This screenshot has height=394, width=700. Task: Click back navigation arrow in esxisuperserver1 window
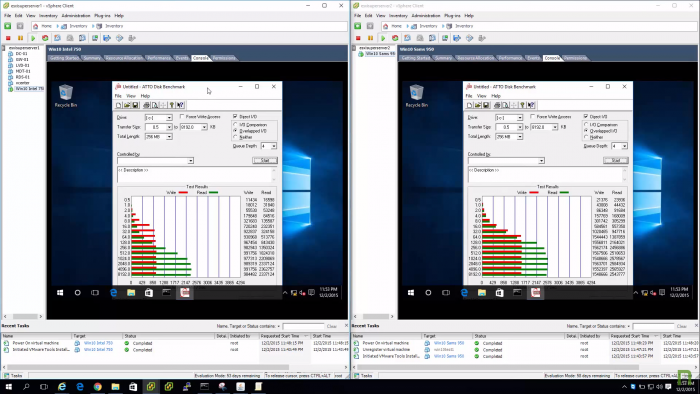(x=8, y=26)
